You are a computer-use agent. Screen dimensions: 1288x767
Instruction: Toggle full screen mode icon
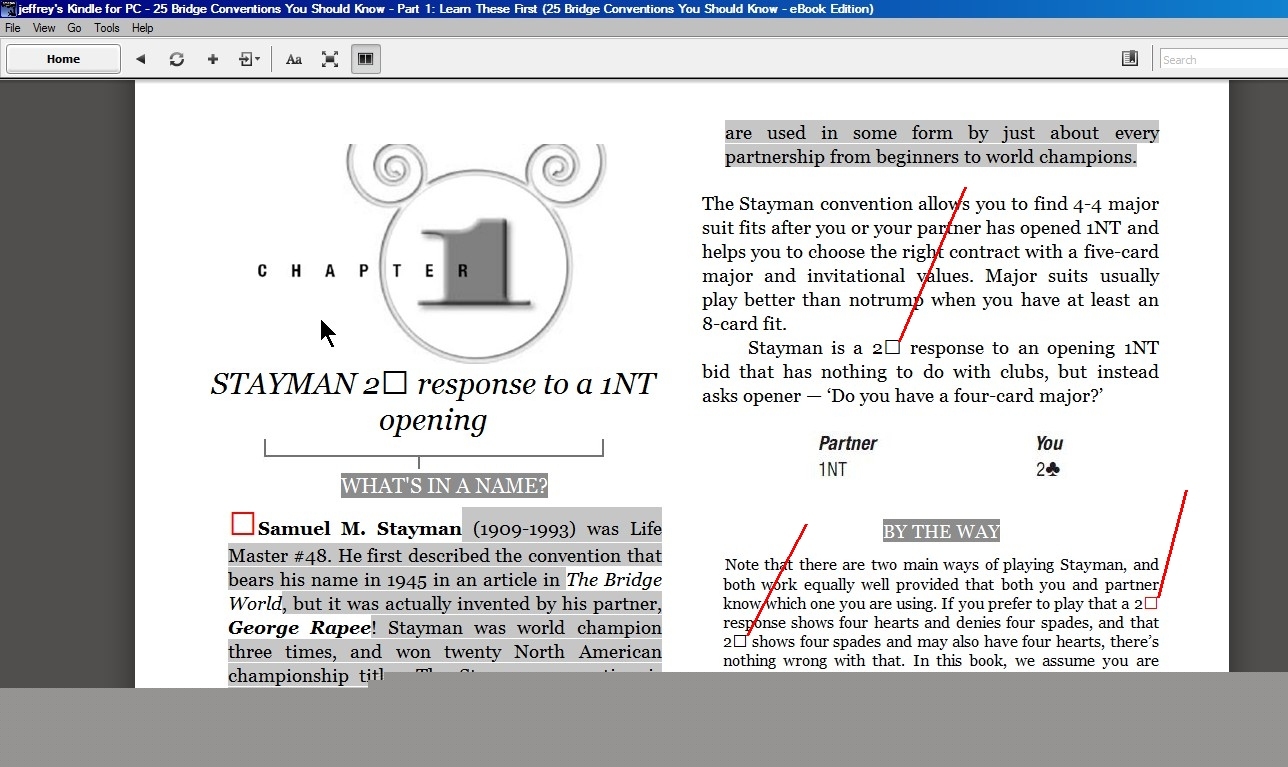click(330, 59)
